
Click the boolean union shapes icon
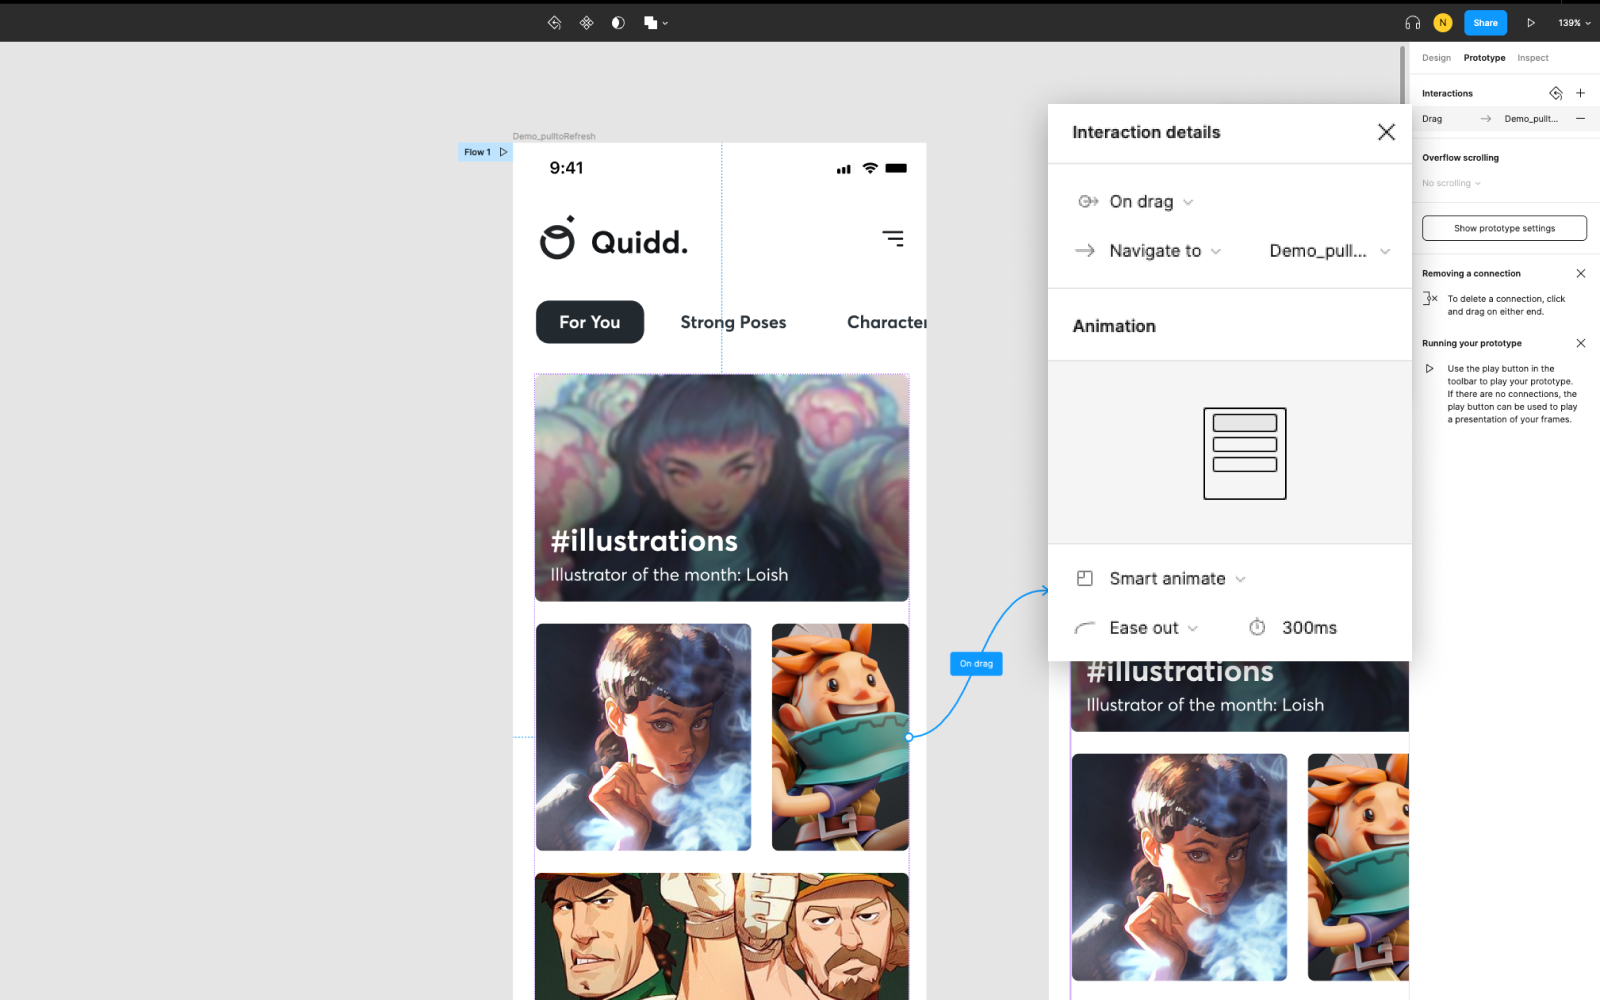[x=650, y=22]
